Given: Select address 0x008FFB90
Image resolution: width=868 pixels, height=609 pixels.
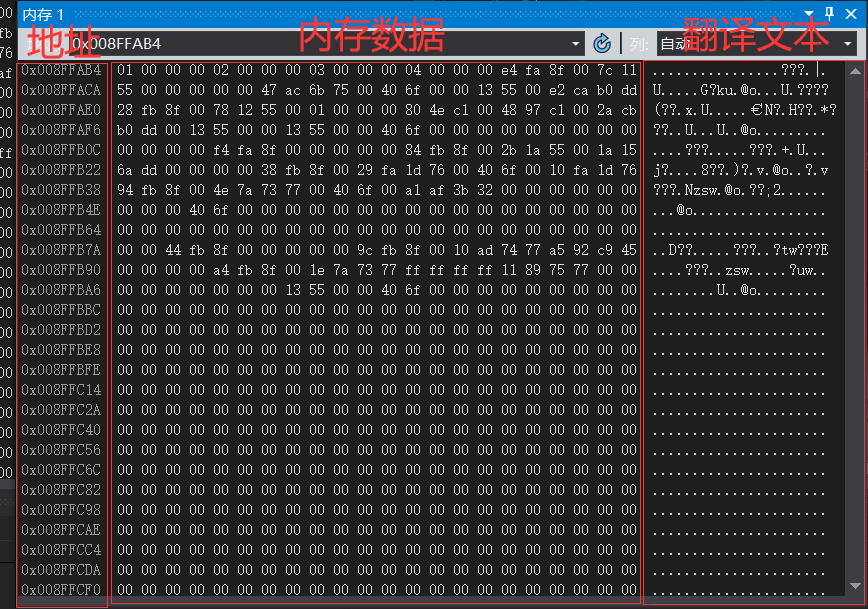Looking at the screenshot, I should 61,270.
